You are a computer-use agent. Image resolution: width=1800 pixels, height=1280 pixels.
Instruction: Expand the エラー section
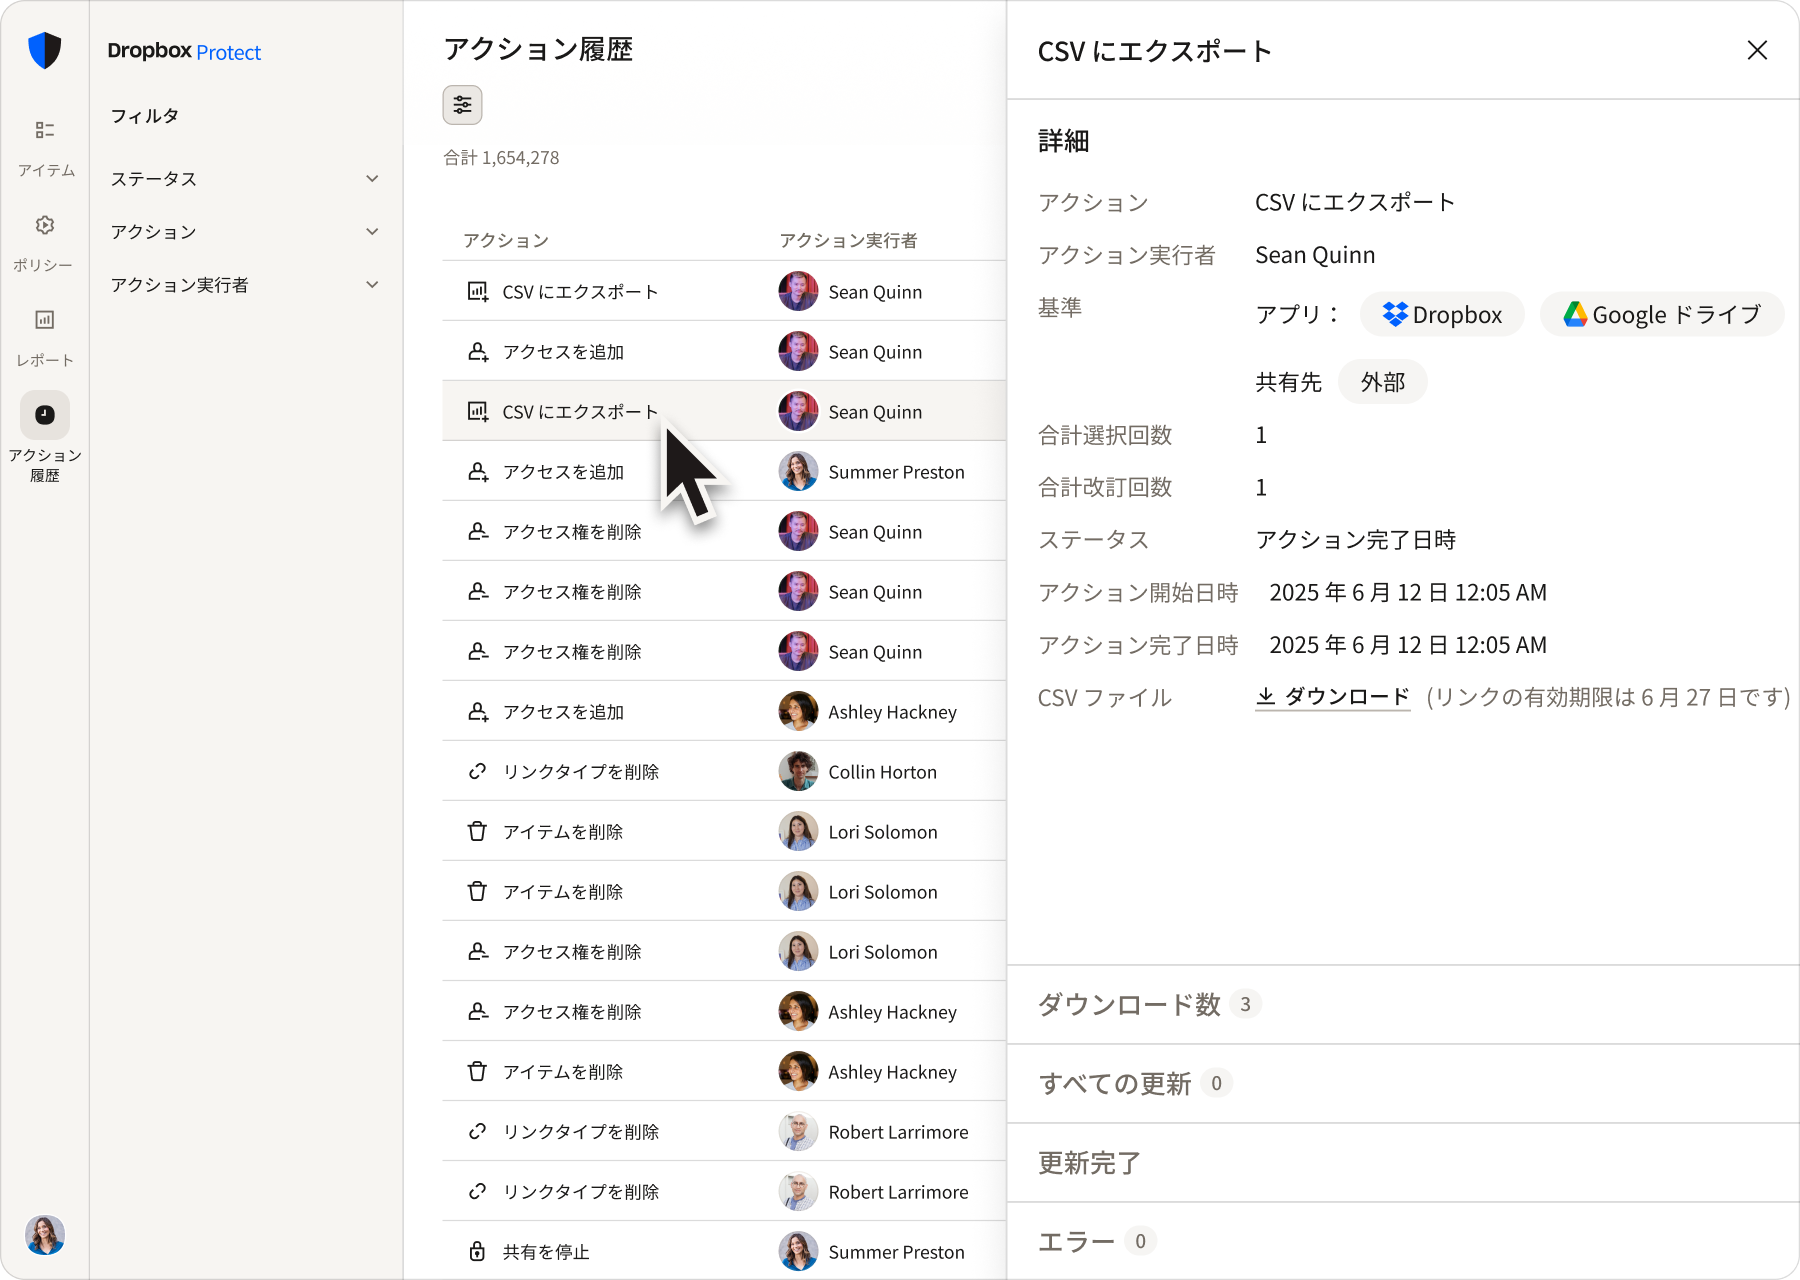pyautogui.click(x=1403, y=1241)
